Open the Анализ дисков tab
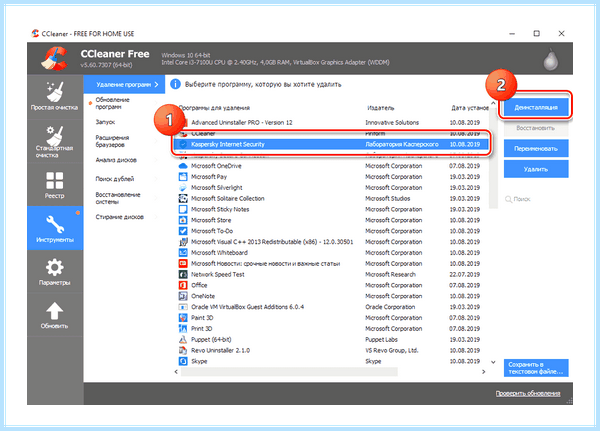This screenshot has height=431, width=600. (122, 160)
